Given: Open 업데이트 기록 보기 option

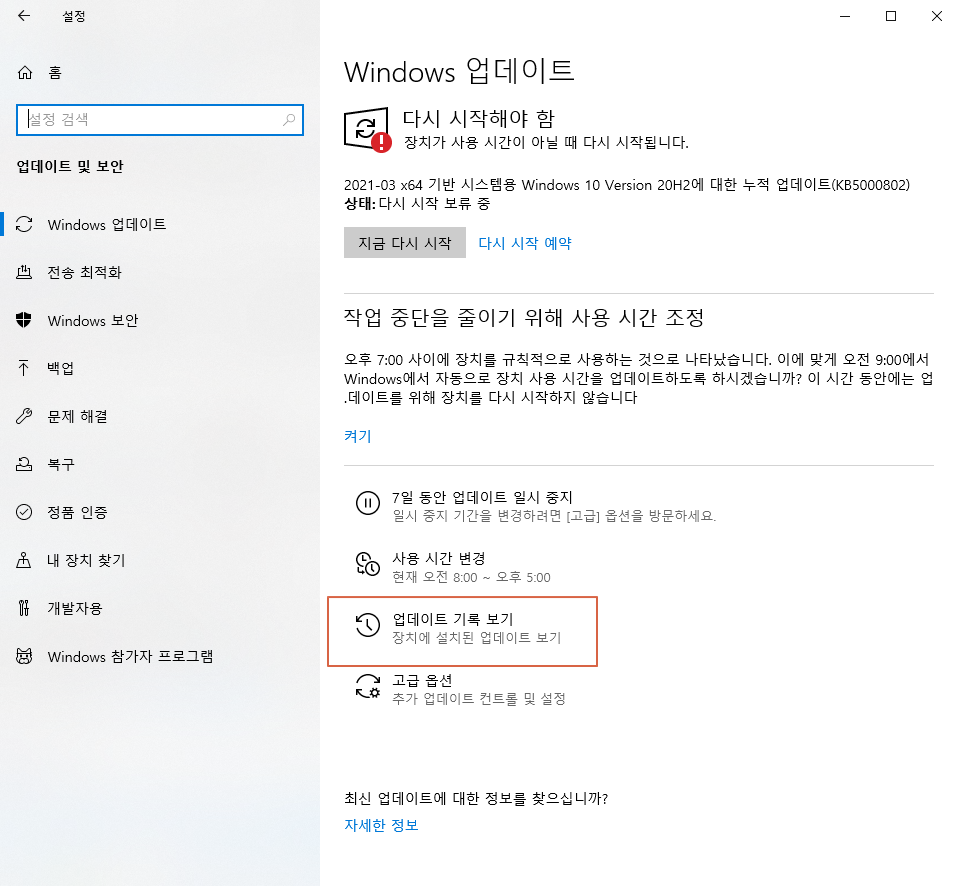Looking at the screenshot, I should click(x=452, y=619).
